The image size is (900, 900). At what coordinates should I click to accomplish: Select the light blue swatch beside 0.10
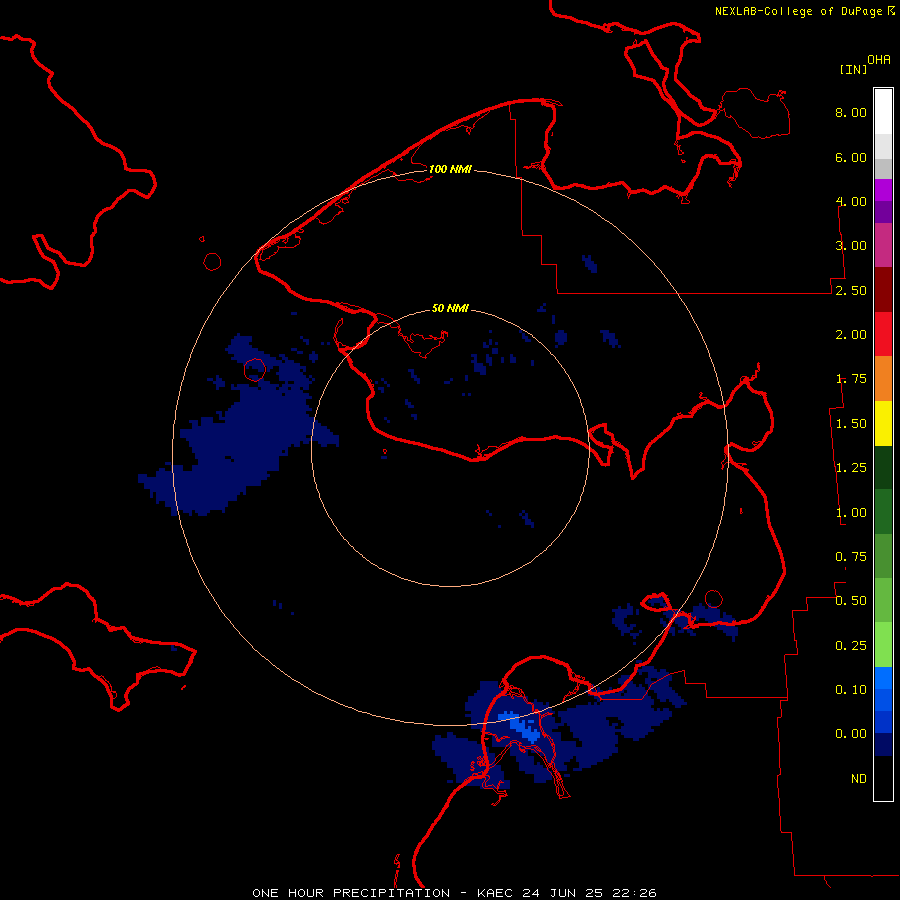pos(883,678)
